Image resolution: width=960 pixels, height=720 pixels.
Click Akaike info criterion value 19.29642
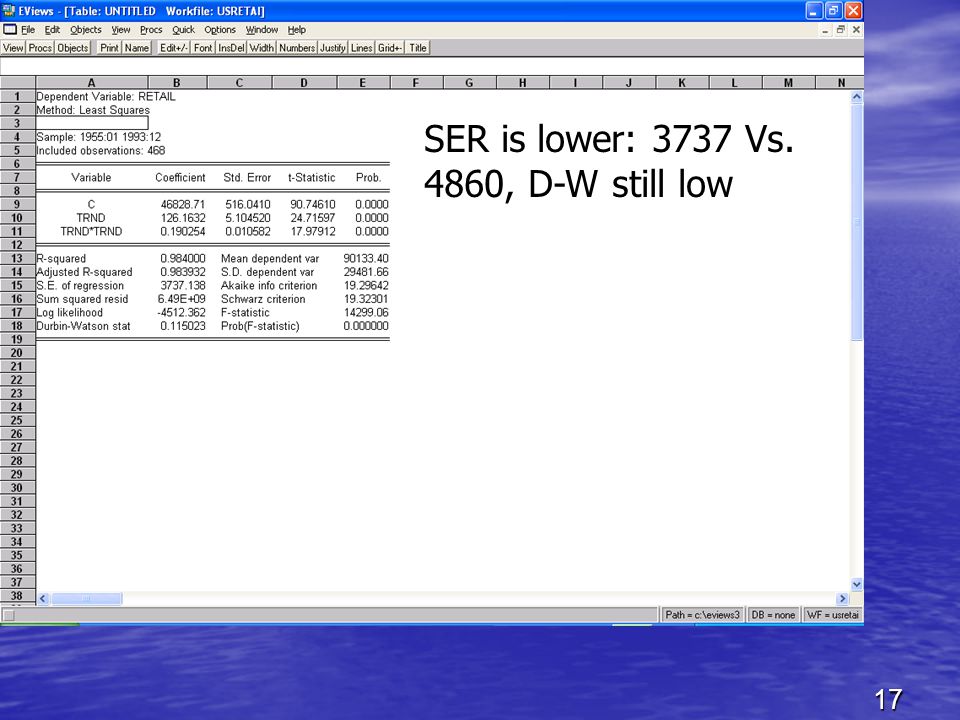click(366, 285)
